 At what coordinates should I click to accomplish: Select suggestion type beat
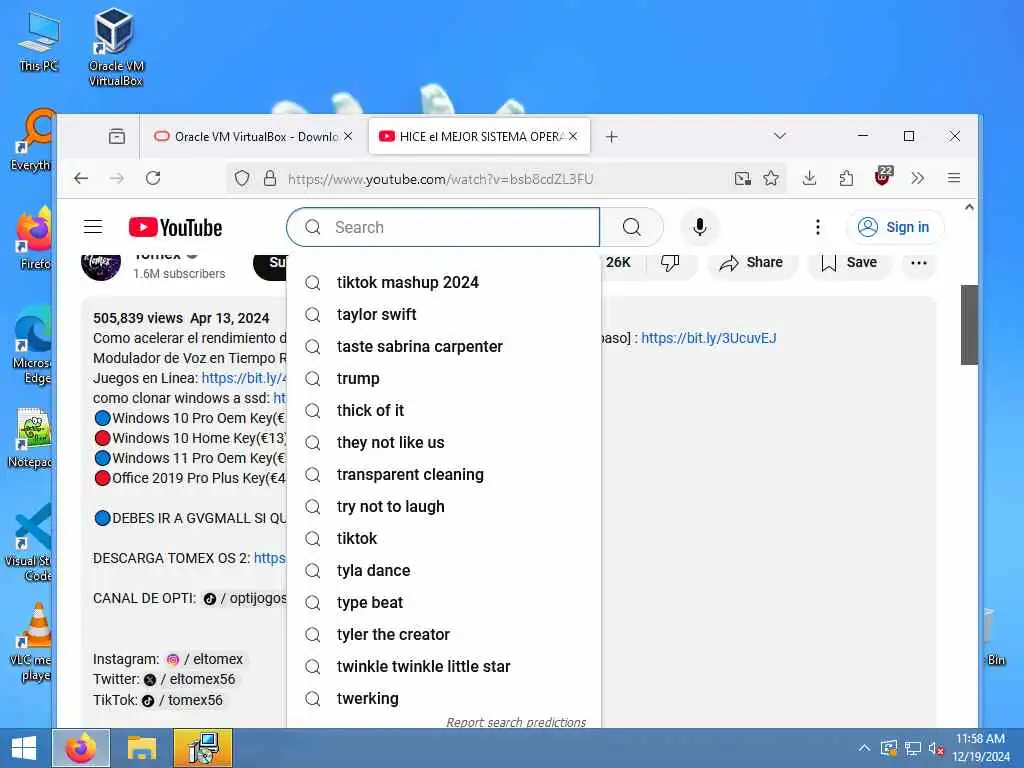pyautogui.click(x=444, y=602)
